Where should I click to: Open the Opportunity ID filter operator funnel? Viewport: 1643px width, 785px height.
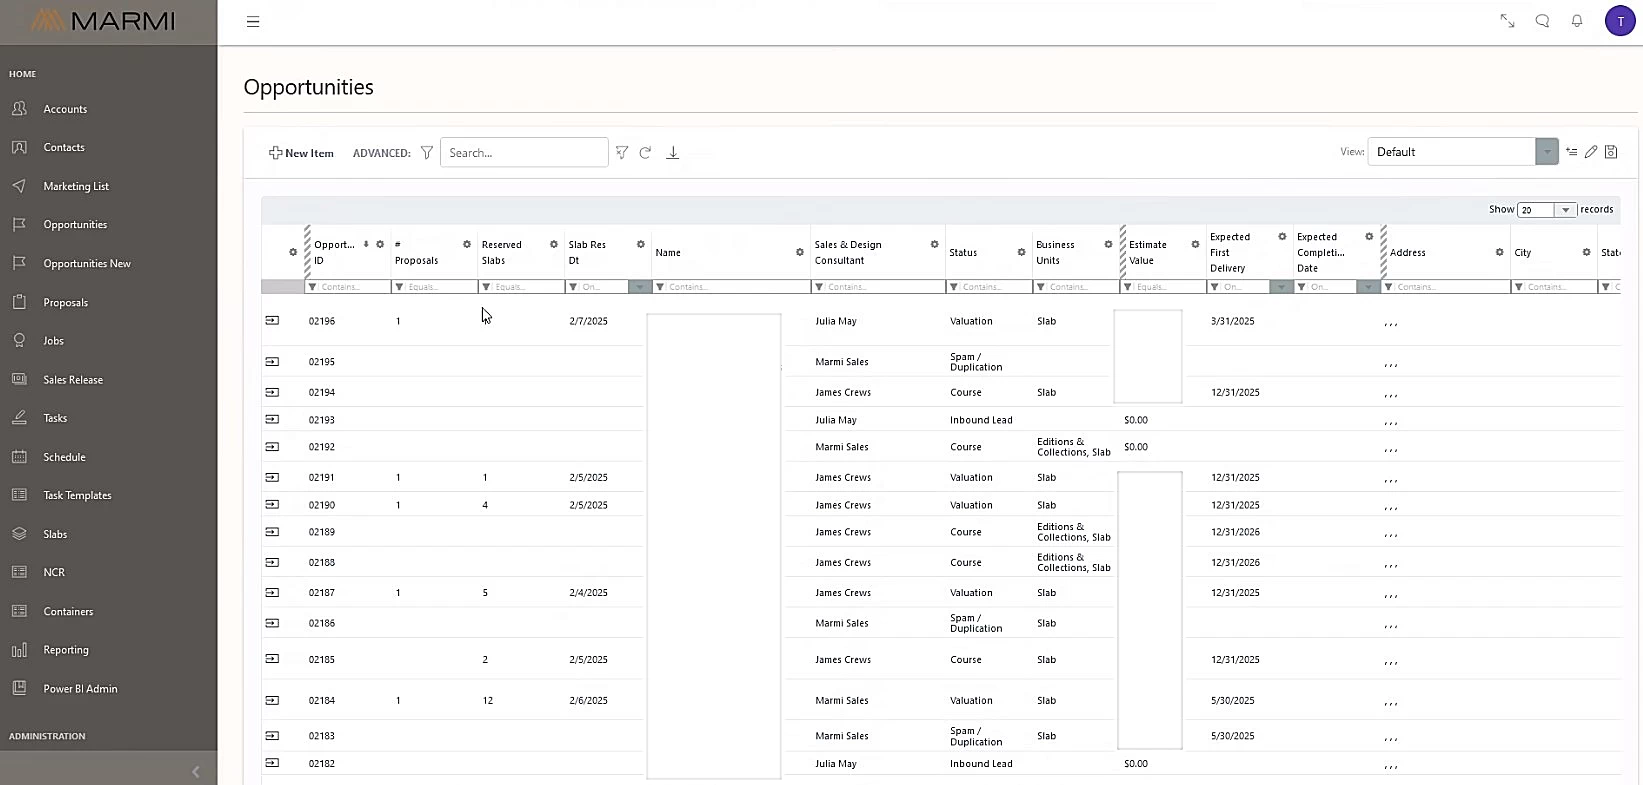(313, 287)
